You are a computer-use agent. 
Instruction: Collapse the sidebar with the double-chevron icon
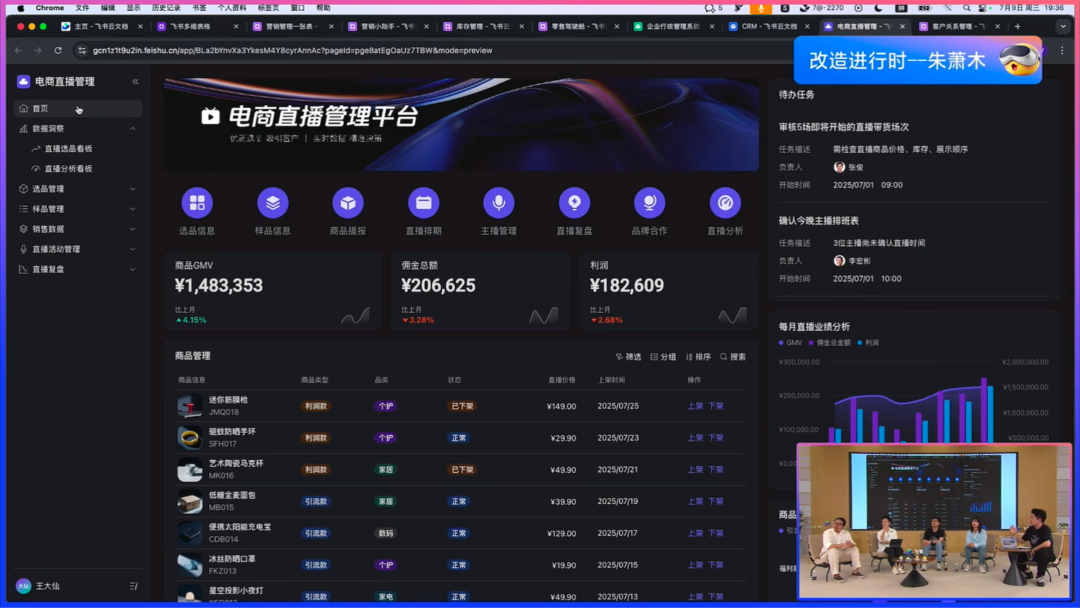click(135, 81)
